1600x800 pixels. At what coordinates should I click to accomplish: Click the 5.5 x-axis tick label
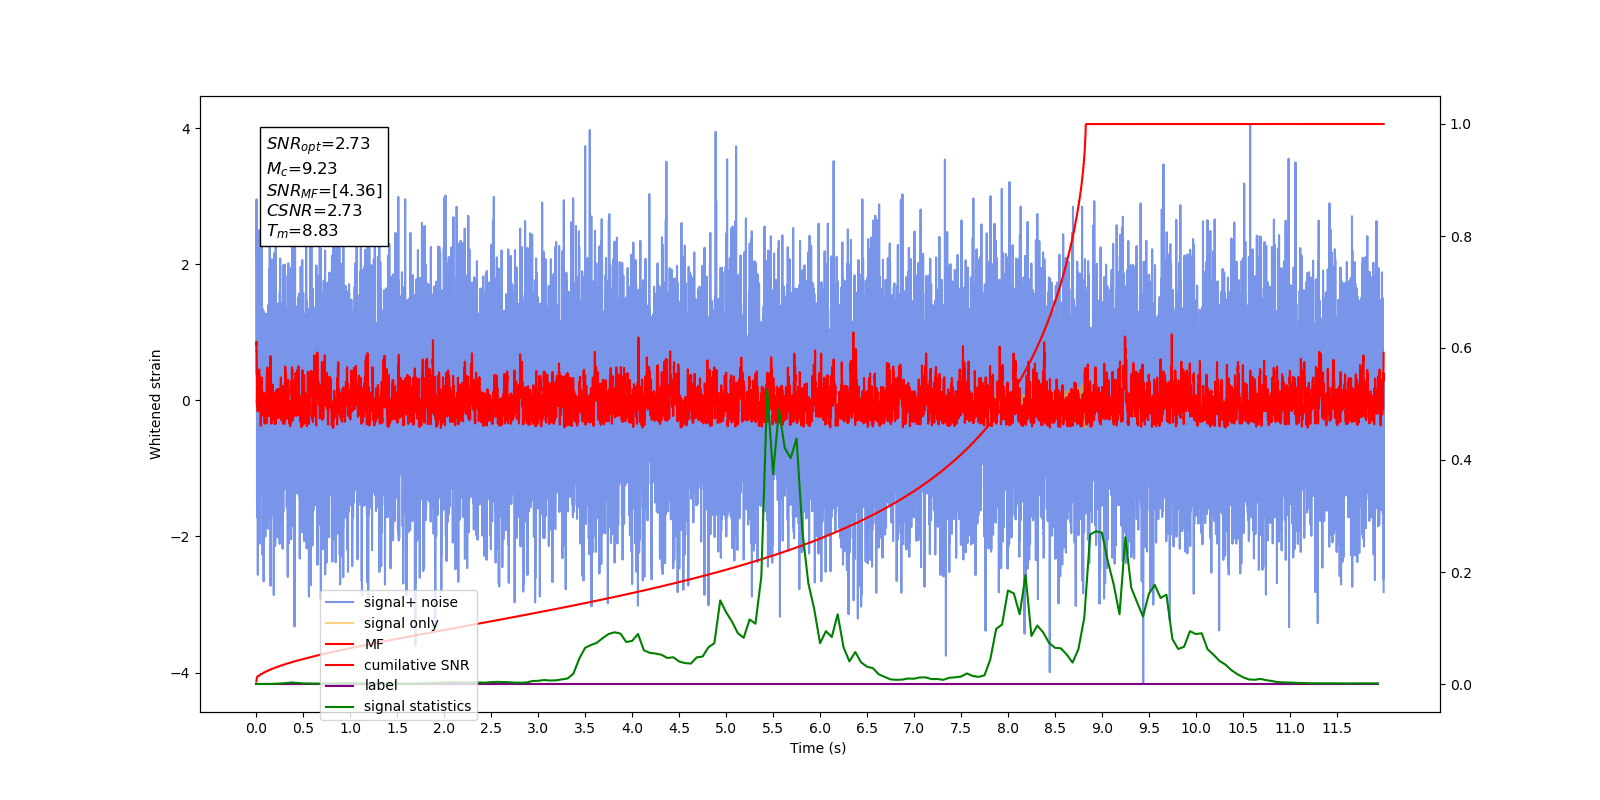(x=773, y=728)
